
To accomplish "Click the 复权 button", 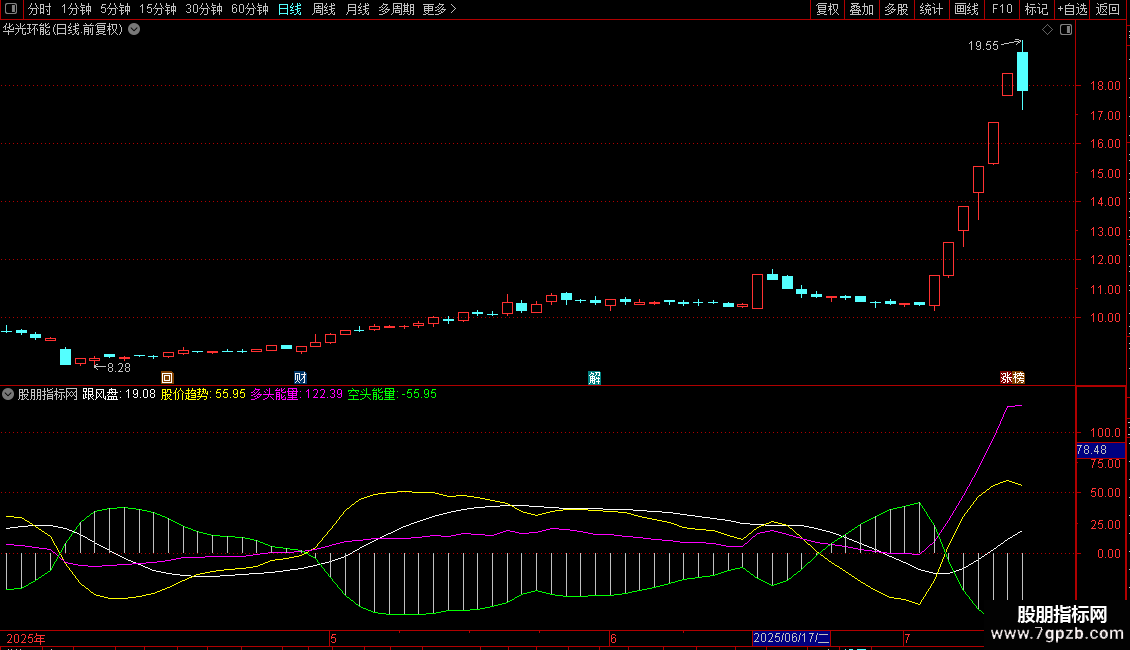I will pyautogui.click(x=827, y=9).
